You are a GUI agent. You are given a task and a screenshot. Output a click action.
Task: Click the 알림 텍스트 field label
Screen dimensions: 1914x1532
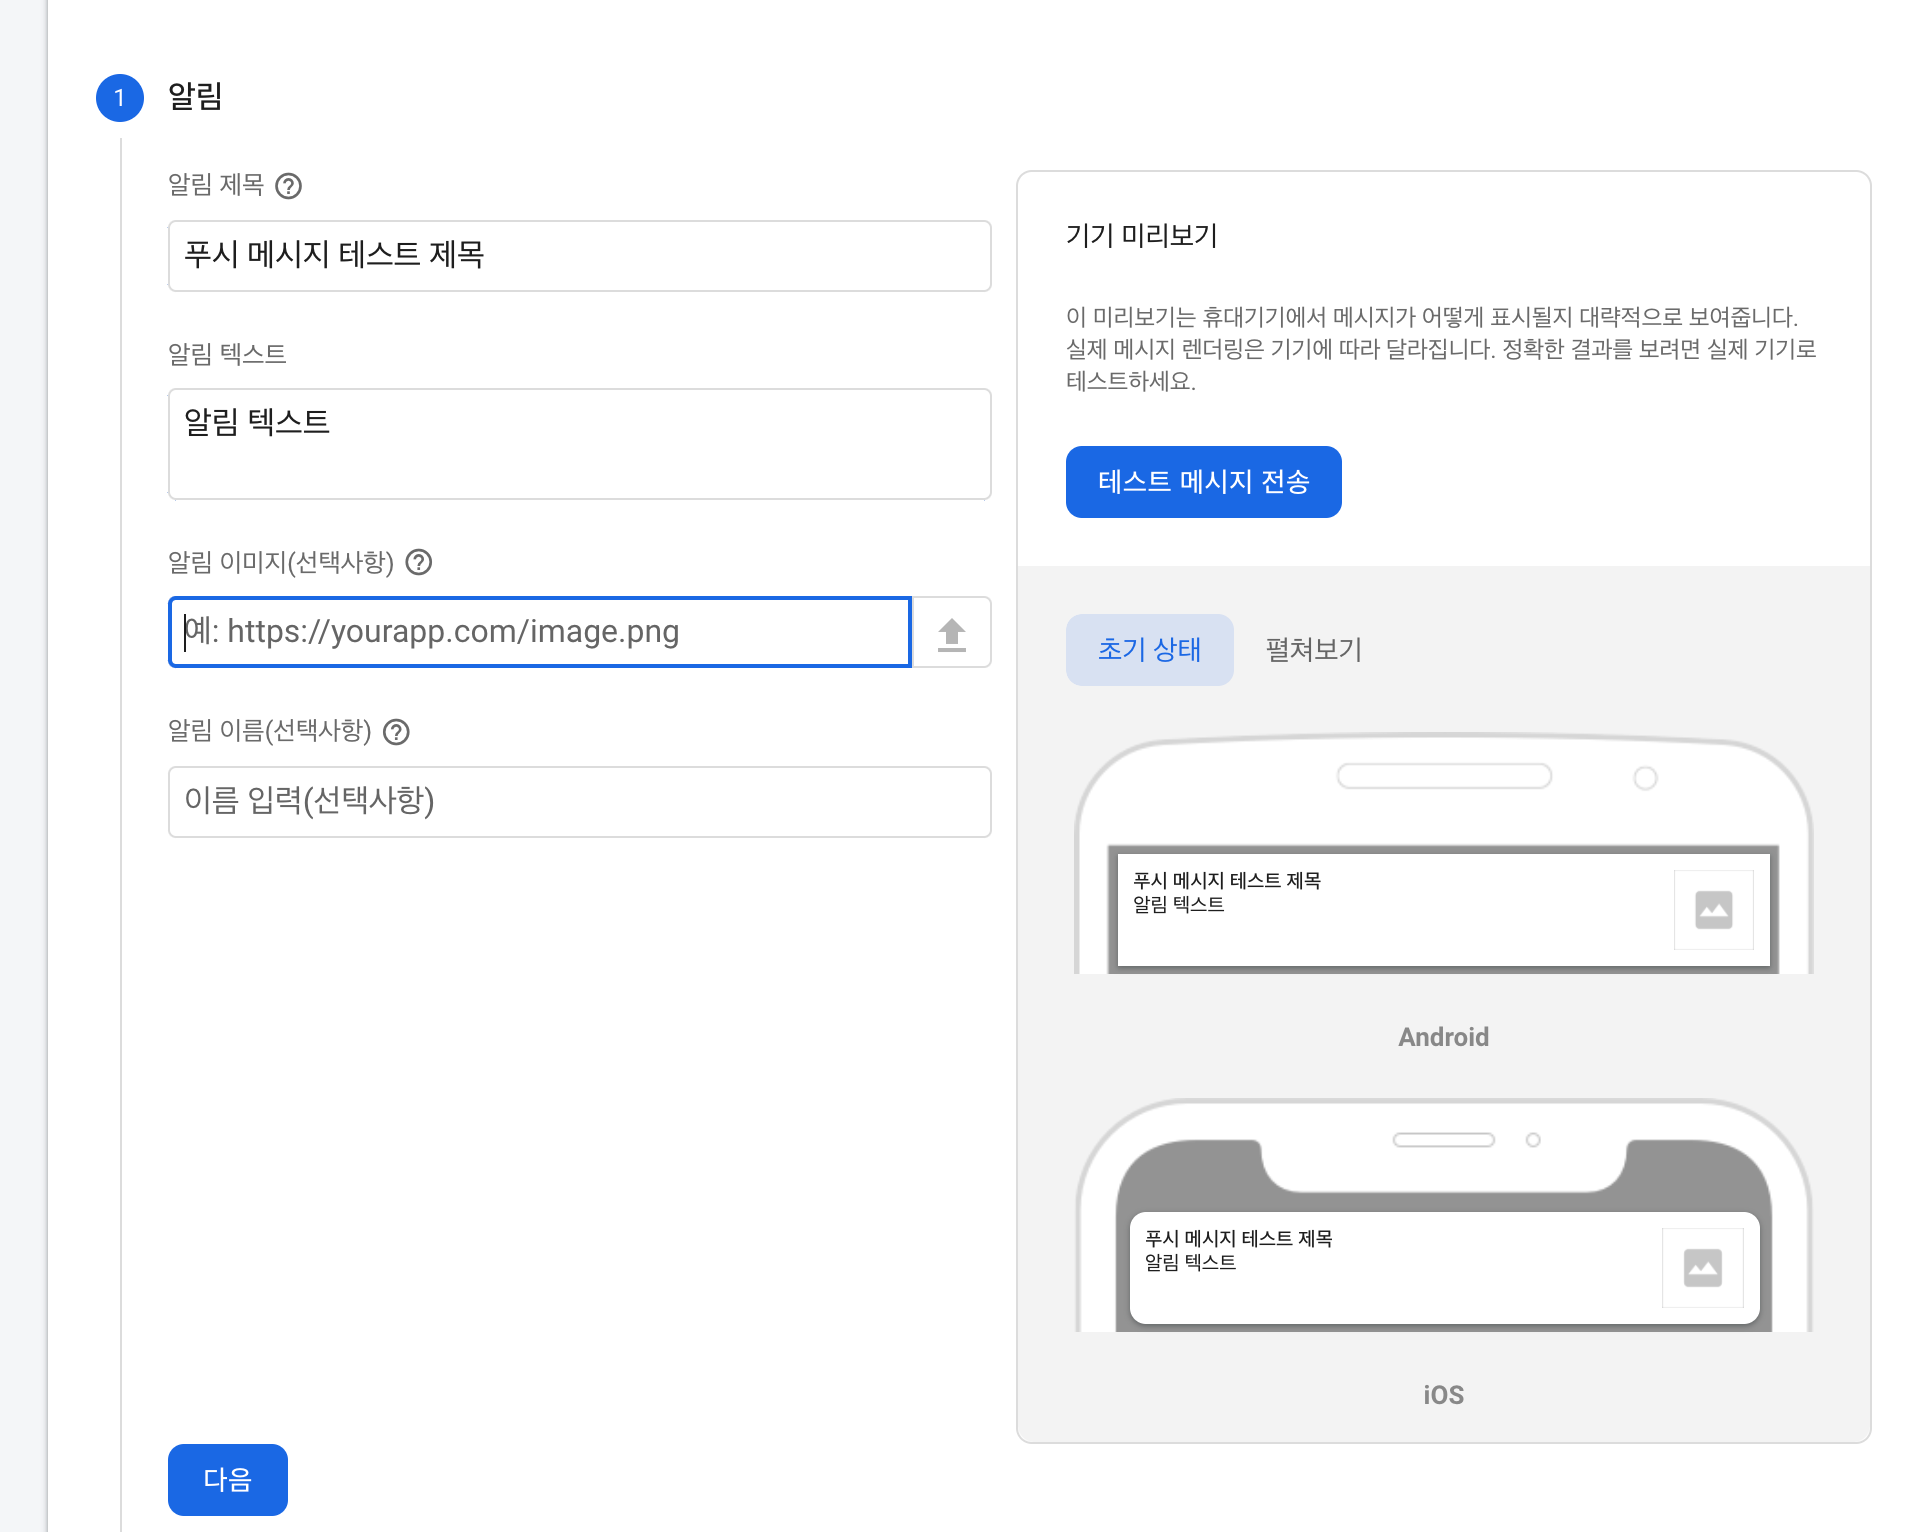tap(227, 354)
